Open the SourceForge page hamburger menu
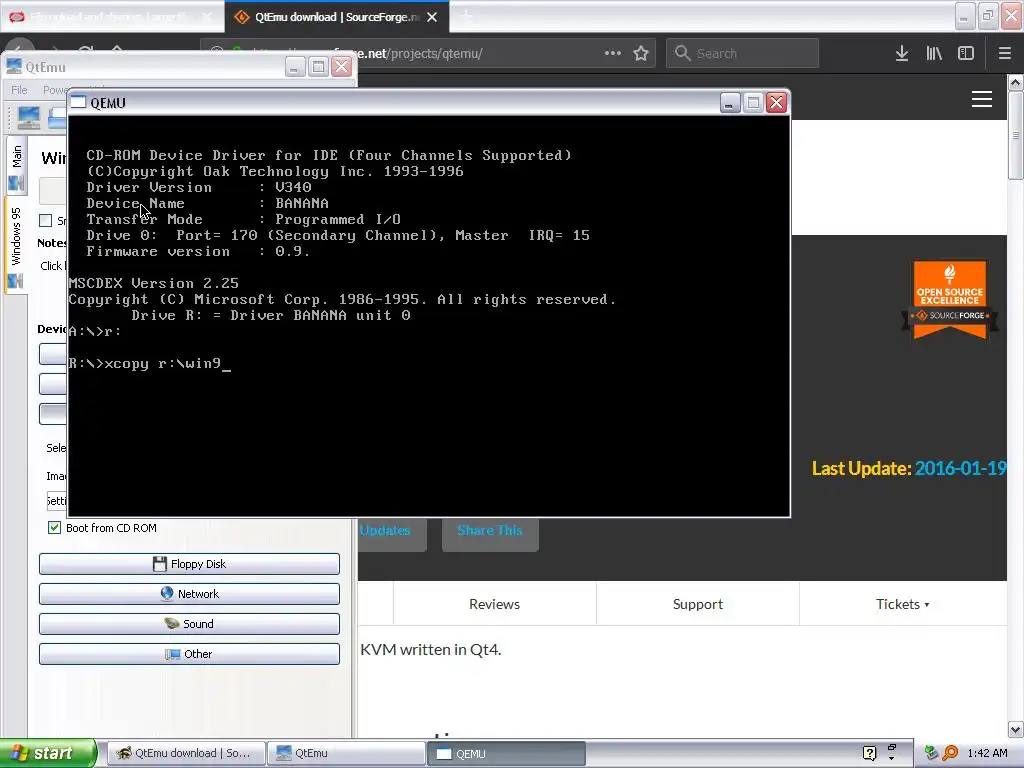The height and width of the screenshot is (768, 1024). 982,99
